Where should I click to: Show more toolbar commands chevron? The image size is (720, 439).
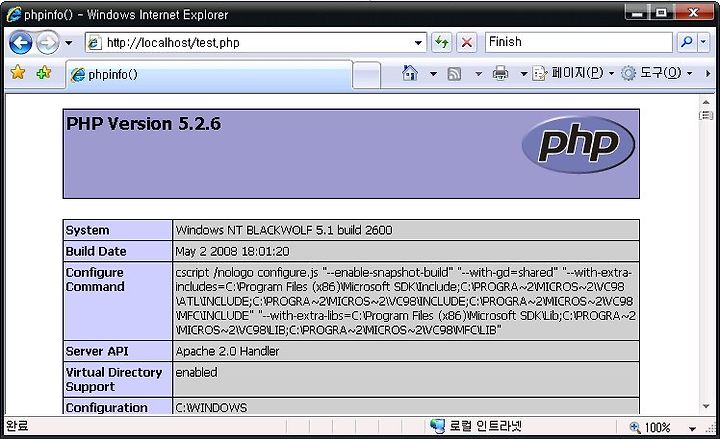tap(708, 73)
